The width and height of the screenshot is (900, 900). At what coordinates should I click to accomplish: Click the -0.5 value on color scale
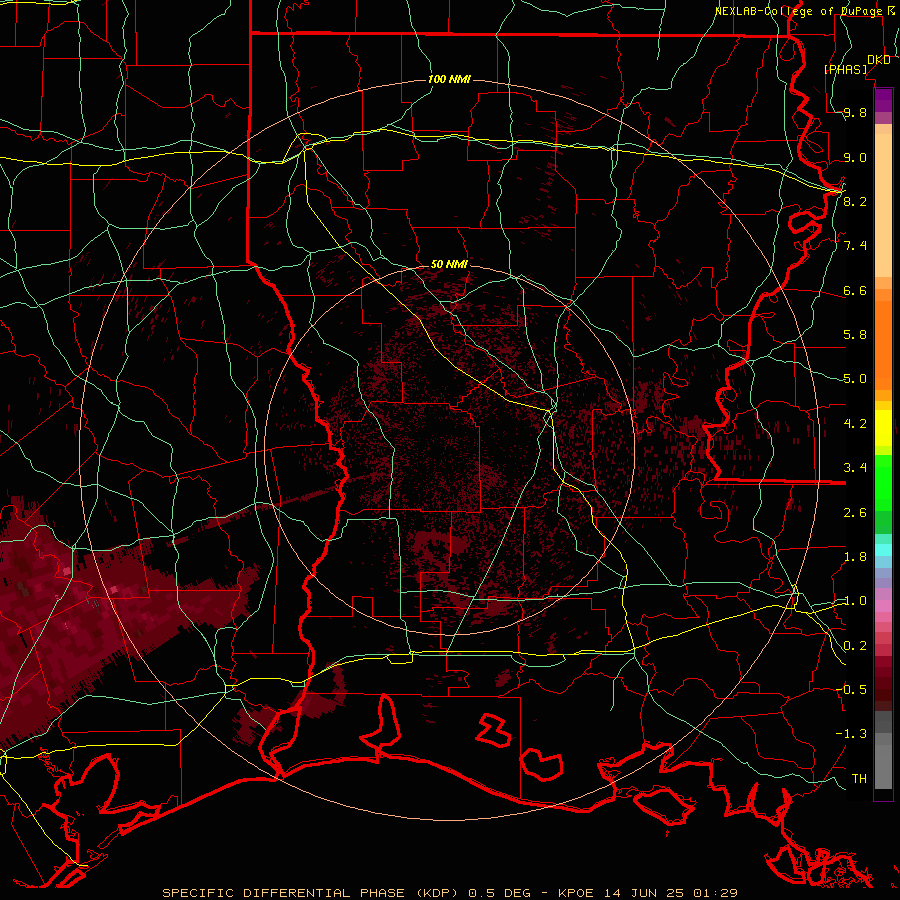[851, 690]
